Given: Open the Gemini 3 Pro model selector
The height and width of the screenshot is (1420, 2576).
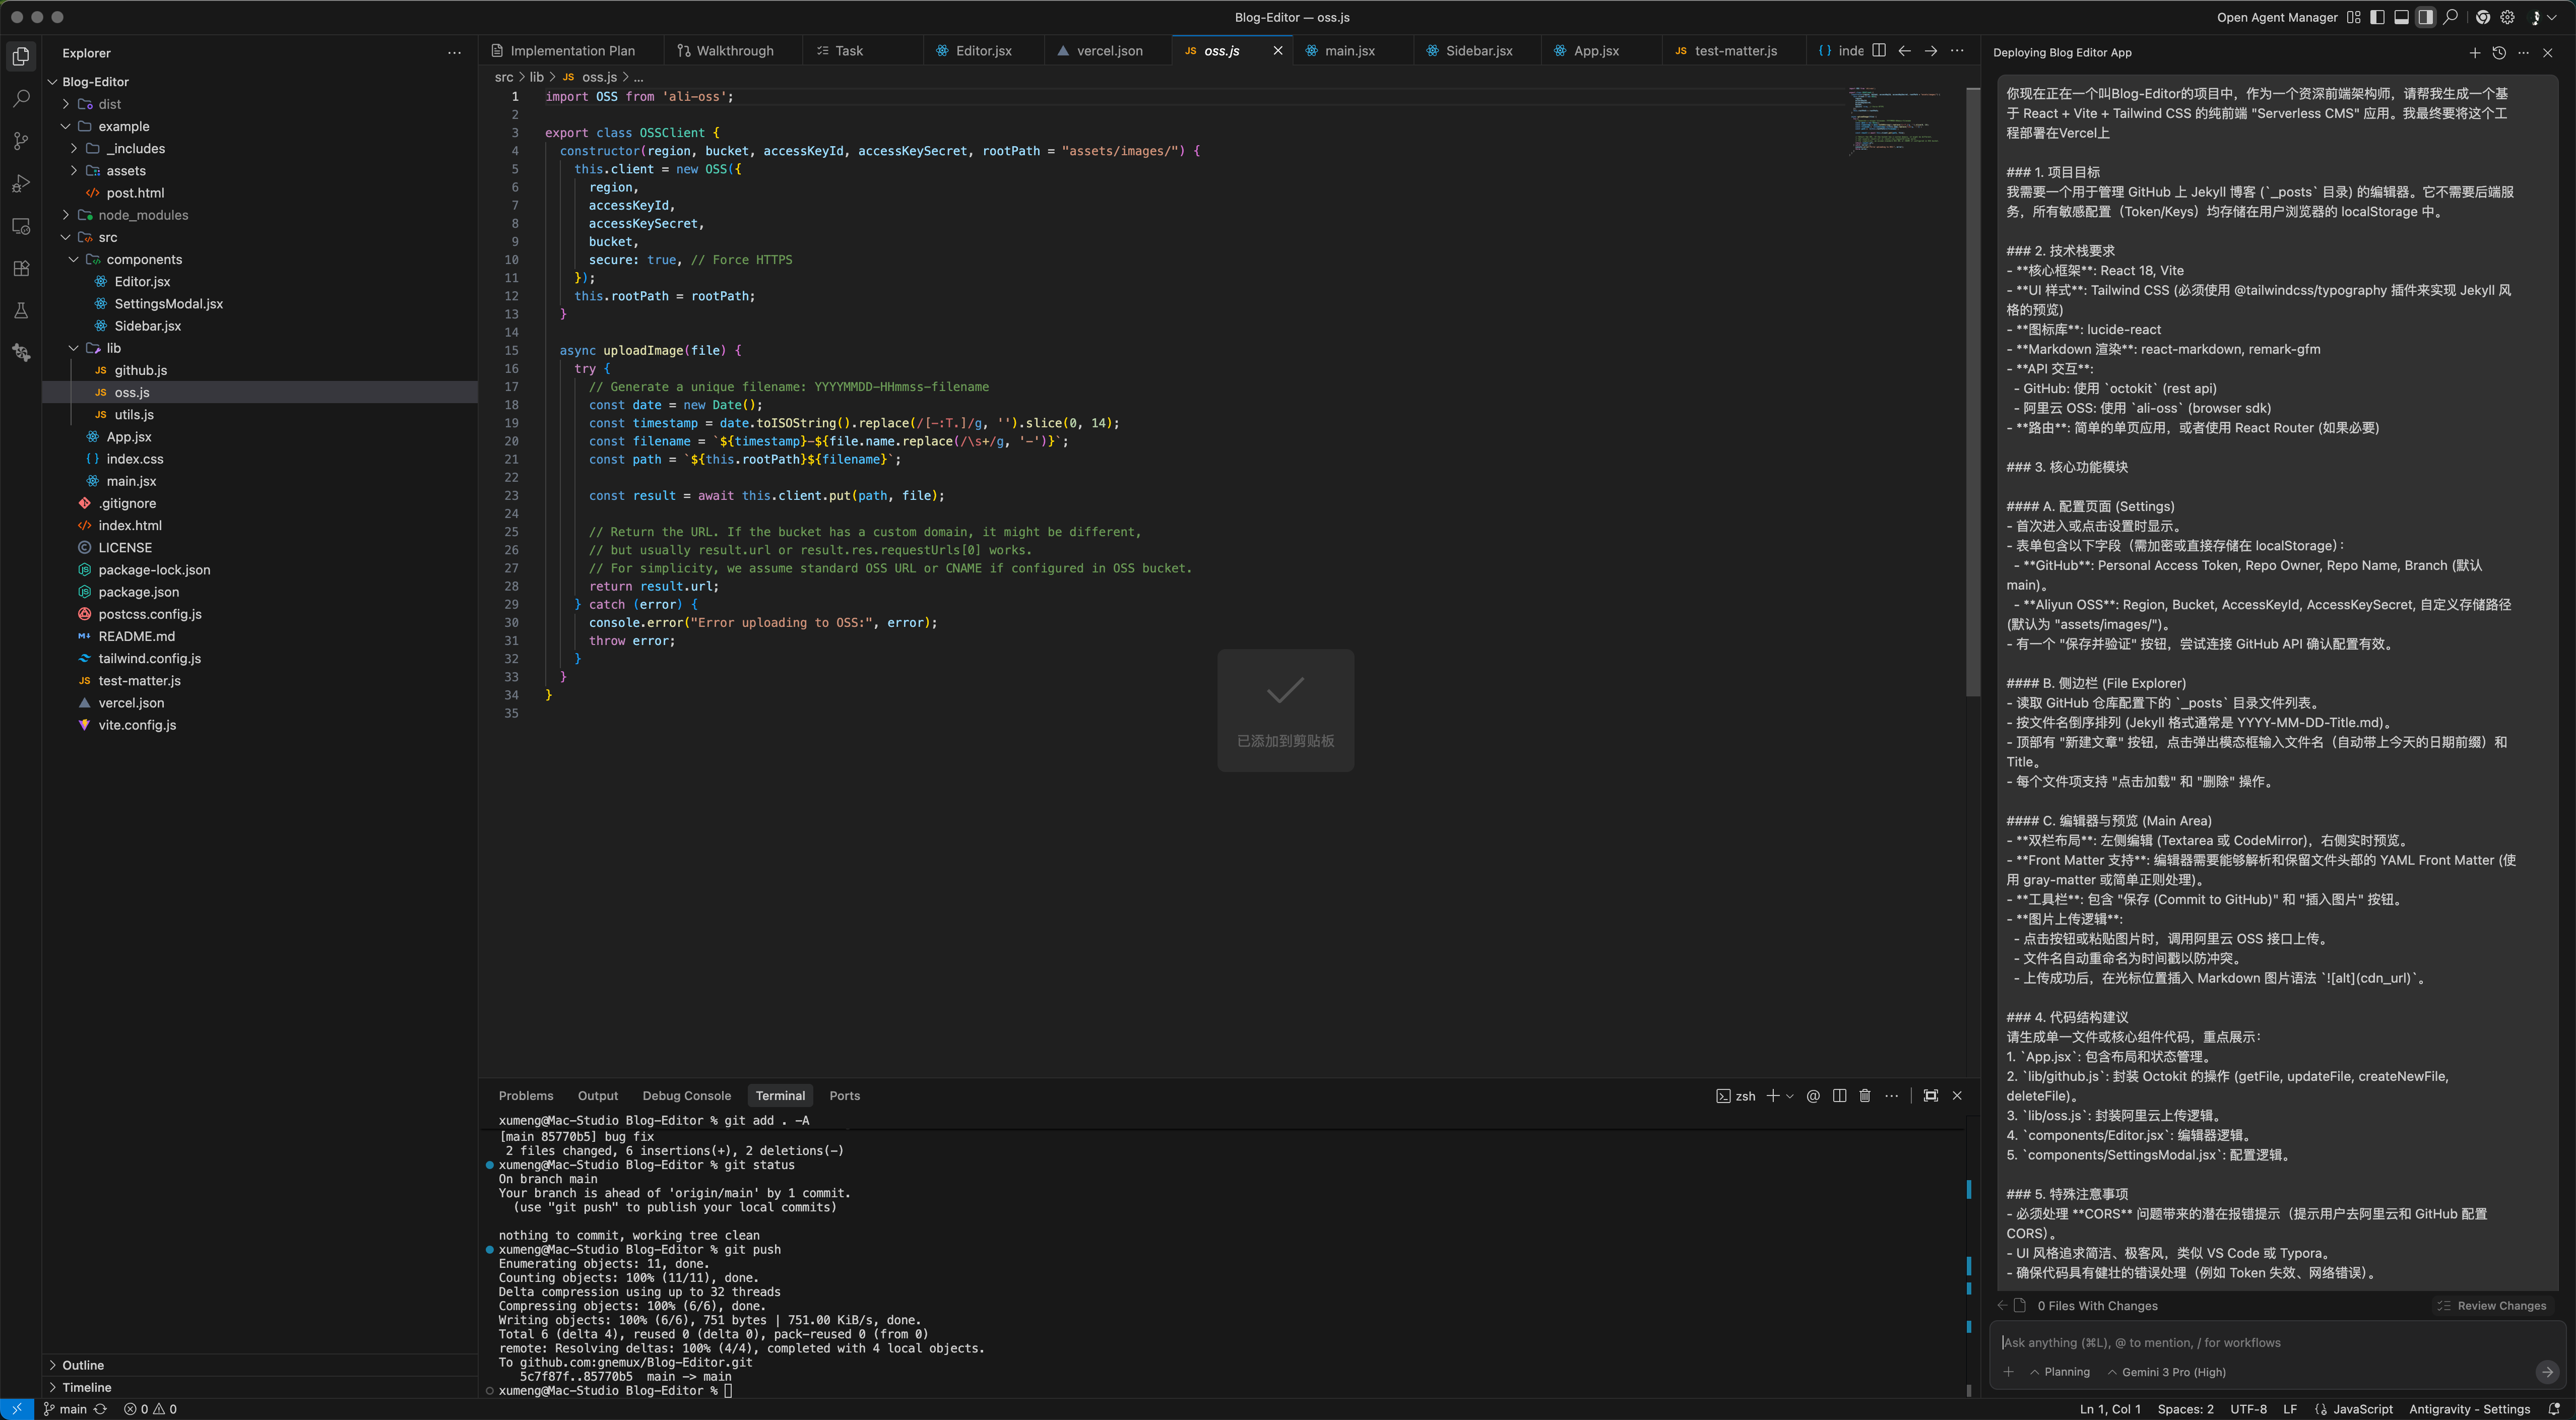Looking at the screenshot, I should [2166, 1372].
